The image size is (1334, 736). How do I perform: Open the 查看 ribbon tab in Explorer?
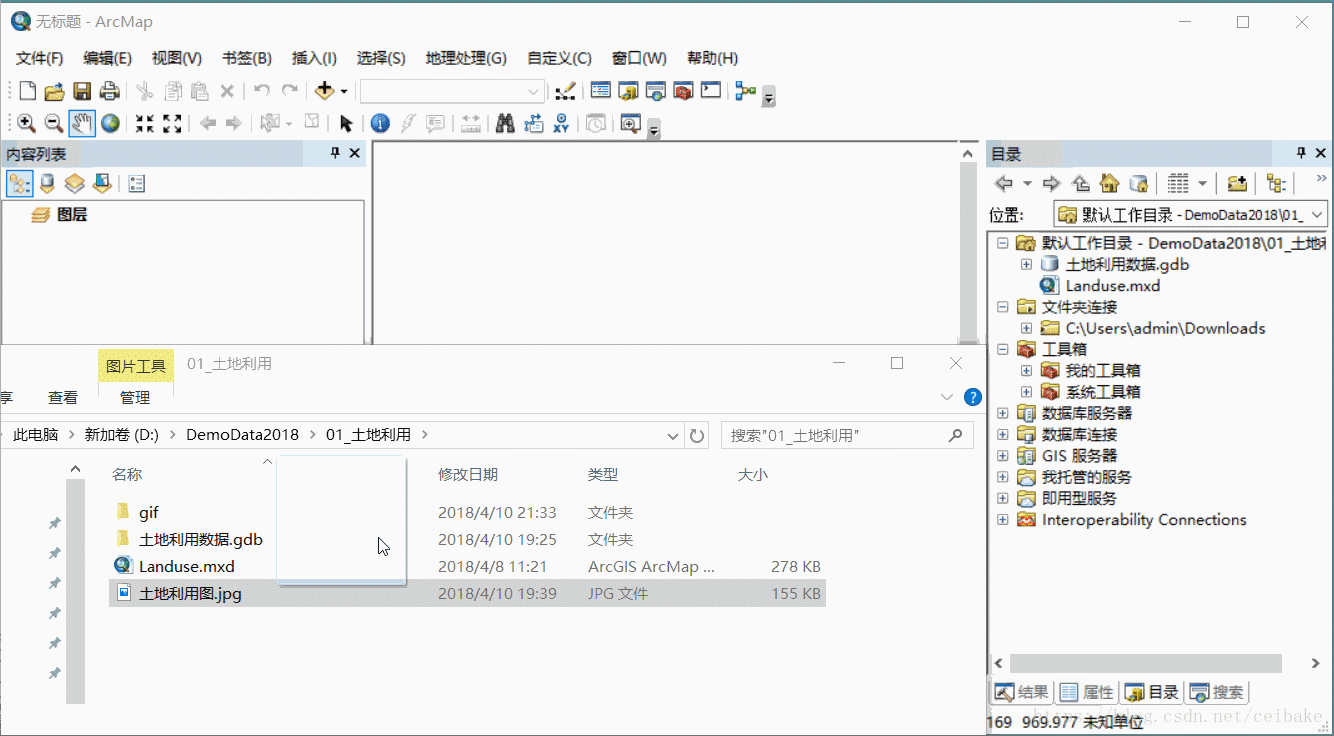click(63, 397)
